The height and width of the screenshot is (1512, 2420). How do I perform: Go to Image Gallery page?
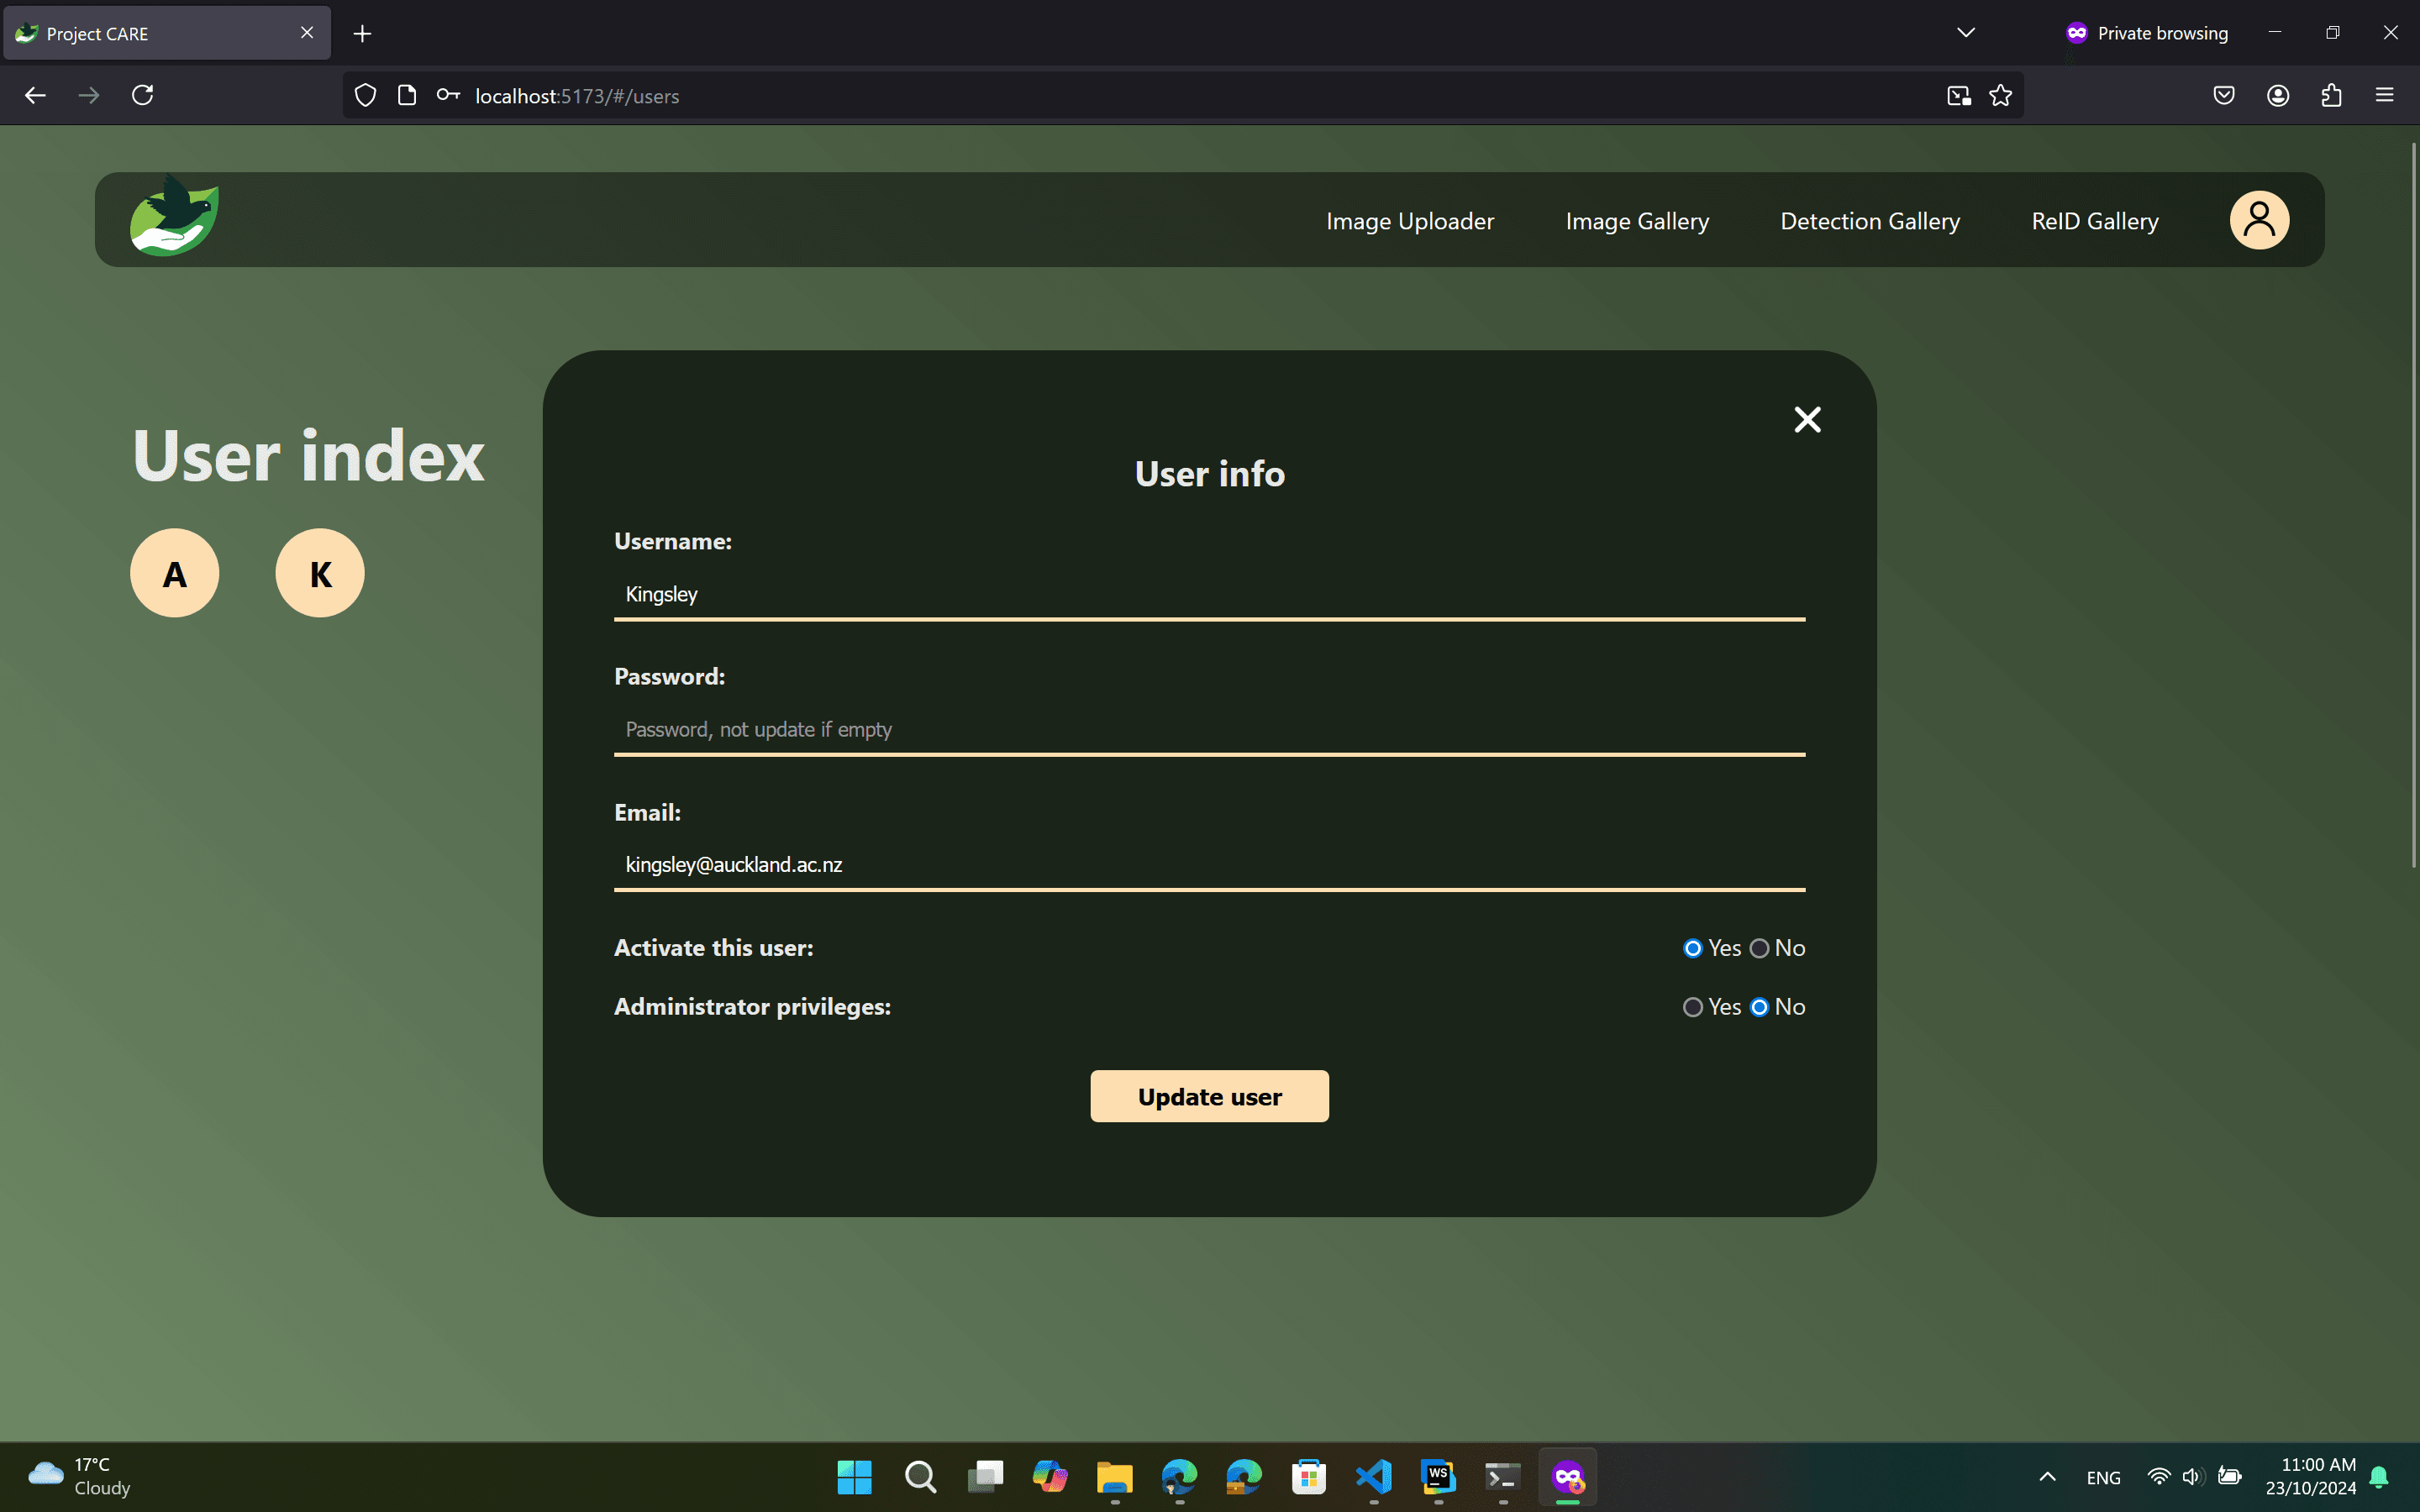click(1636, 221)
